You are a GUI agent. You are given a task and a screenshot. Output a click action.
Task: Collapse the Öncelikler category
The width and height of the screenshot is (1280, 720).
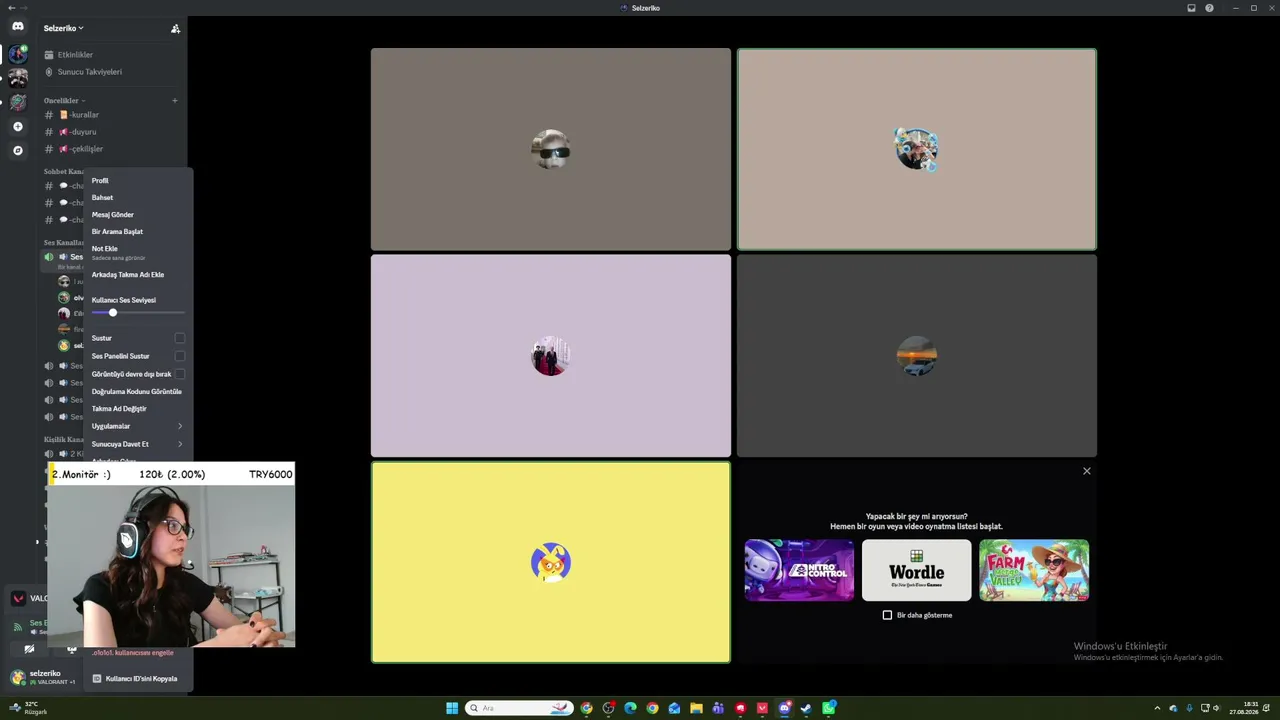64,100
